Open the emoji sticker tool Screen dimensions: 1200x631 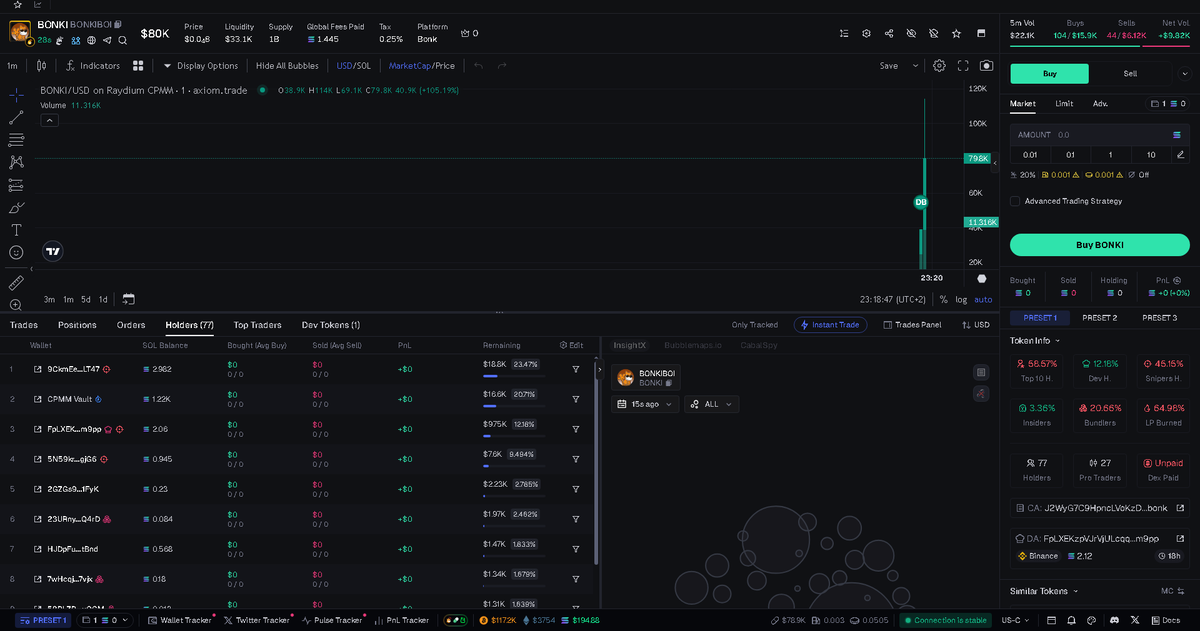tap(16, 252)
